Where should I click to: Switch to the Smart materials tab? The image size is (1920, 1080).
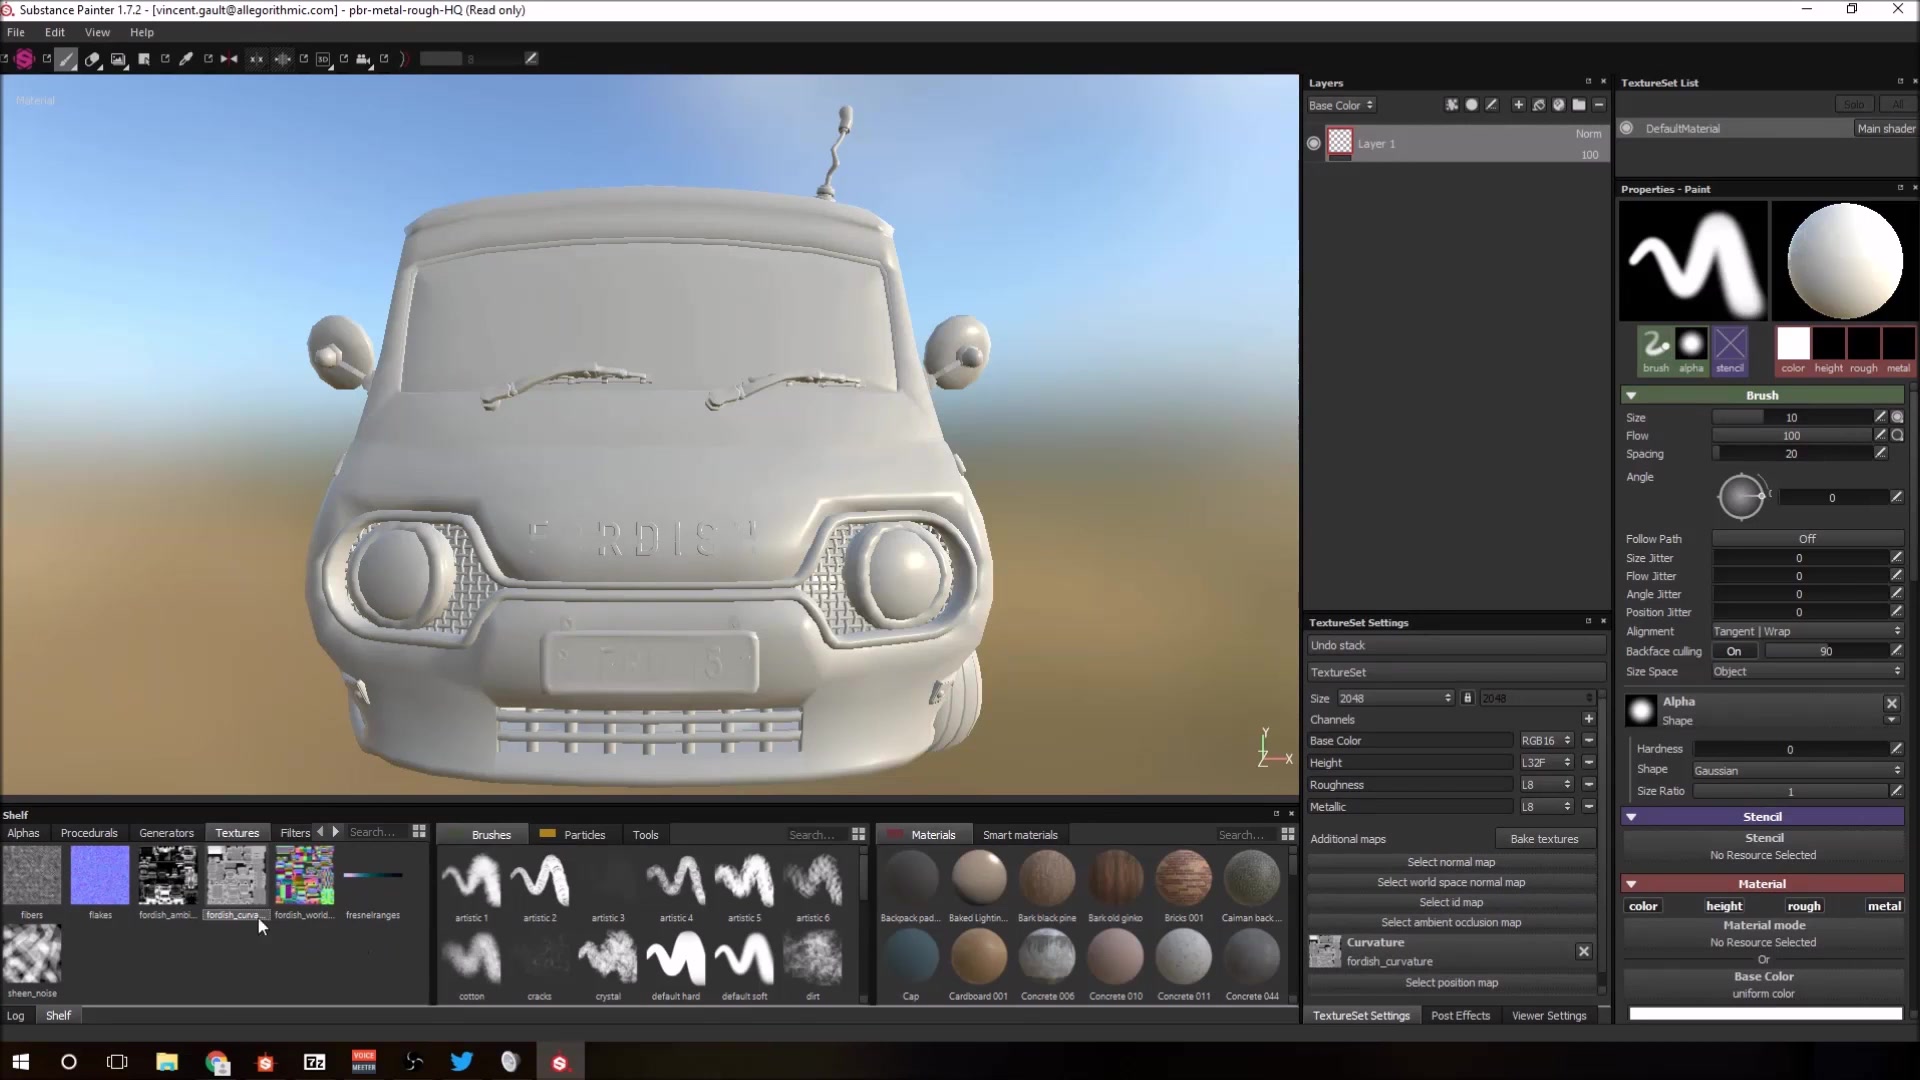tap(1020, 834)
